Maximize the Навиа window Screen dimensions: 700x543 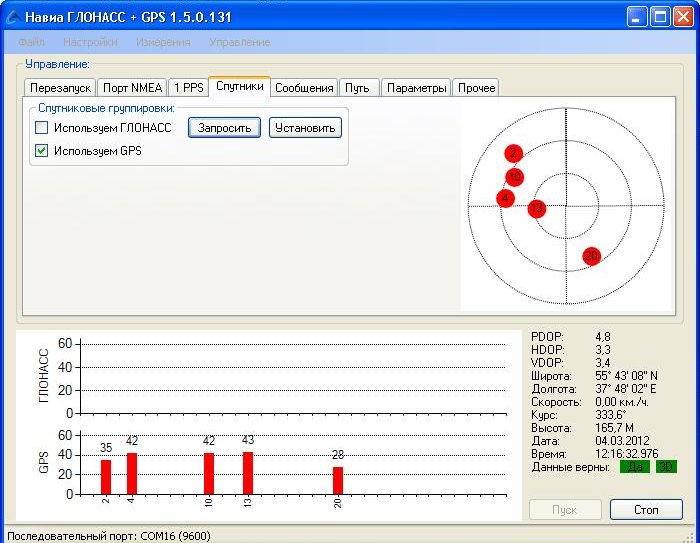(x=660, y=17)
